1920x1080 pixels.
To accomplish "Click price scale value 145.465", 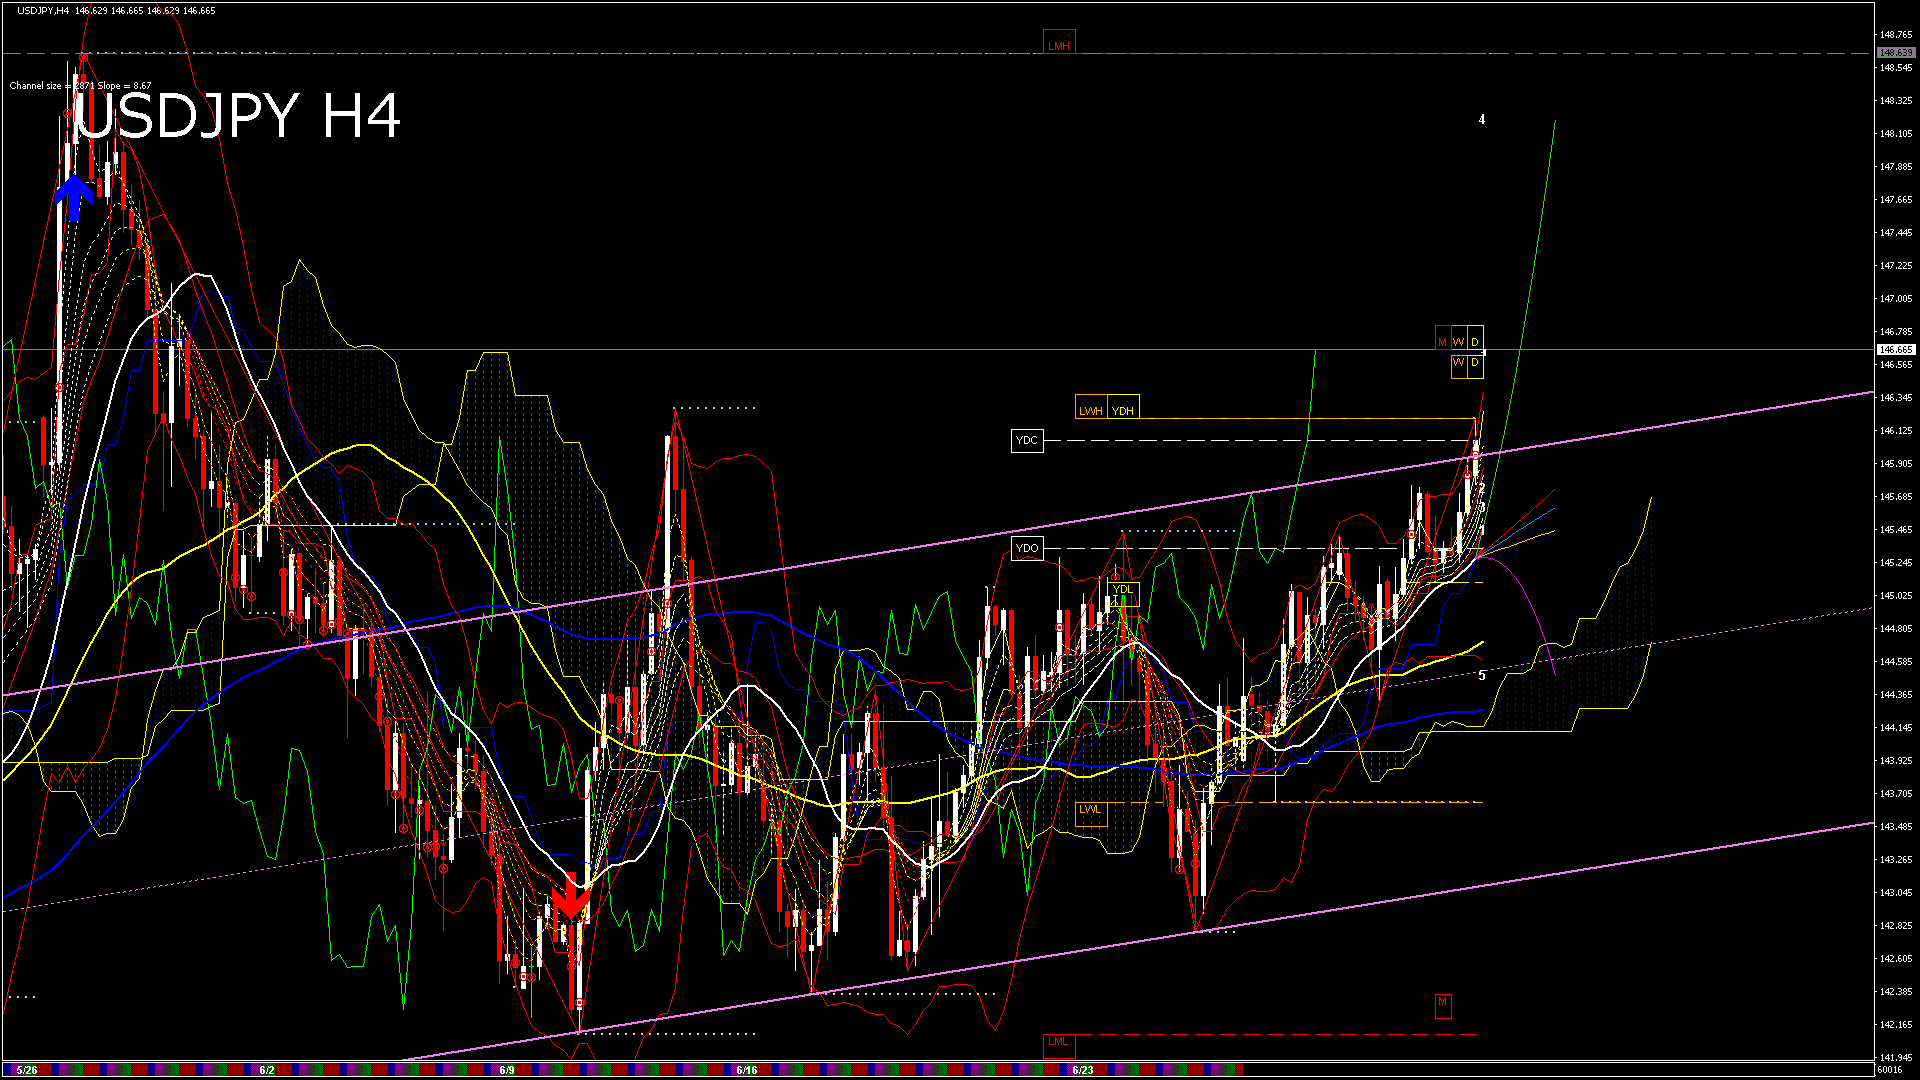I will pos(1896,530).
